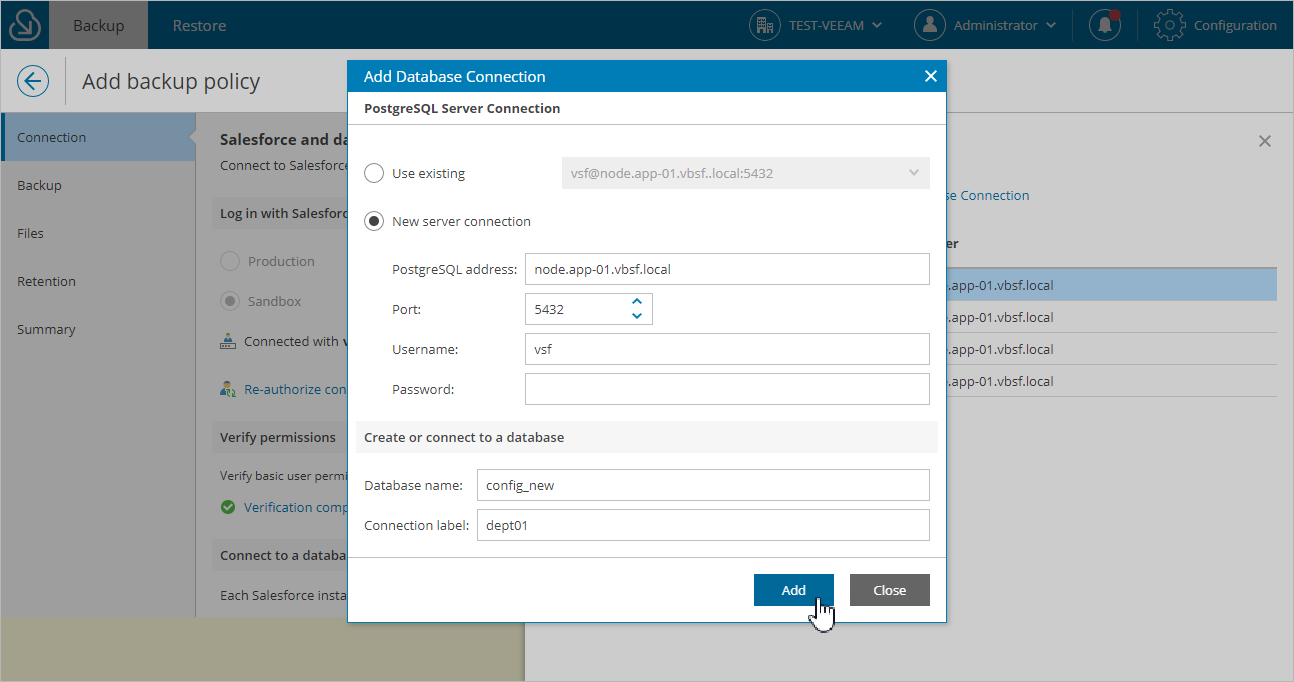Click the Verification completed link
Viewport: 1294px width, 682px height.
pos(295,507)
